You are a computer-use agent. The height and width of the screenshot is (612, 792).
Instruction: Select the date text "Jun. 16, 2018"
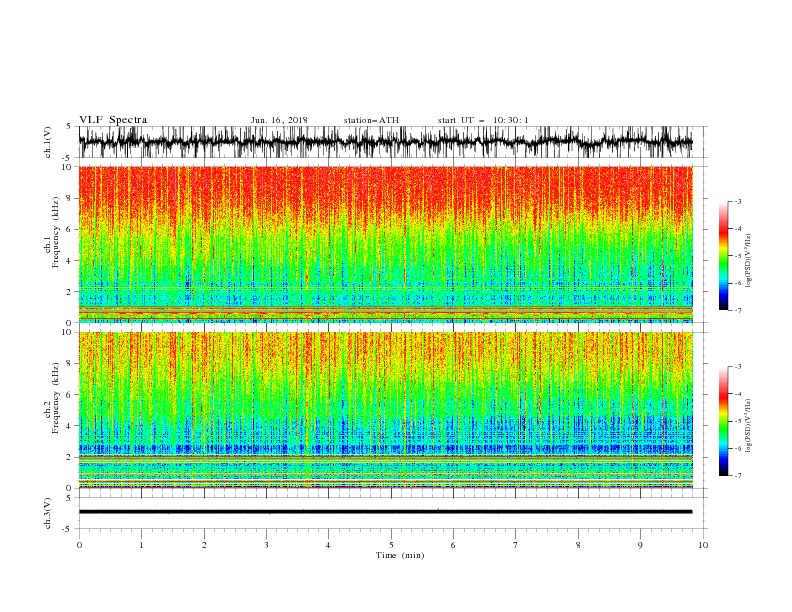[x=279, y=120]
